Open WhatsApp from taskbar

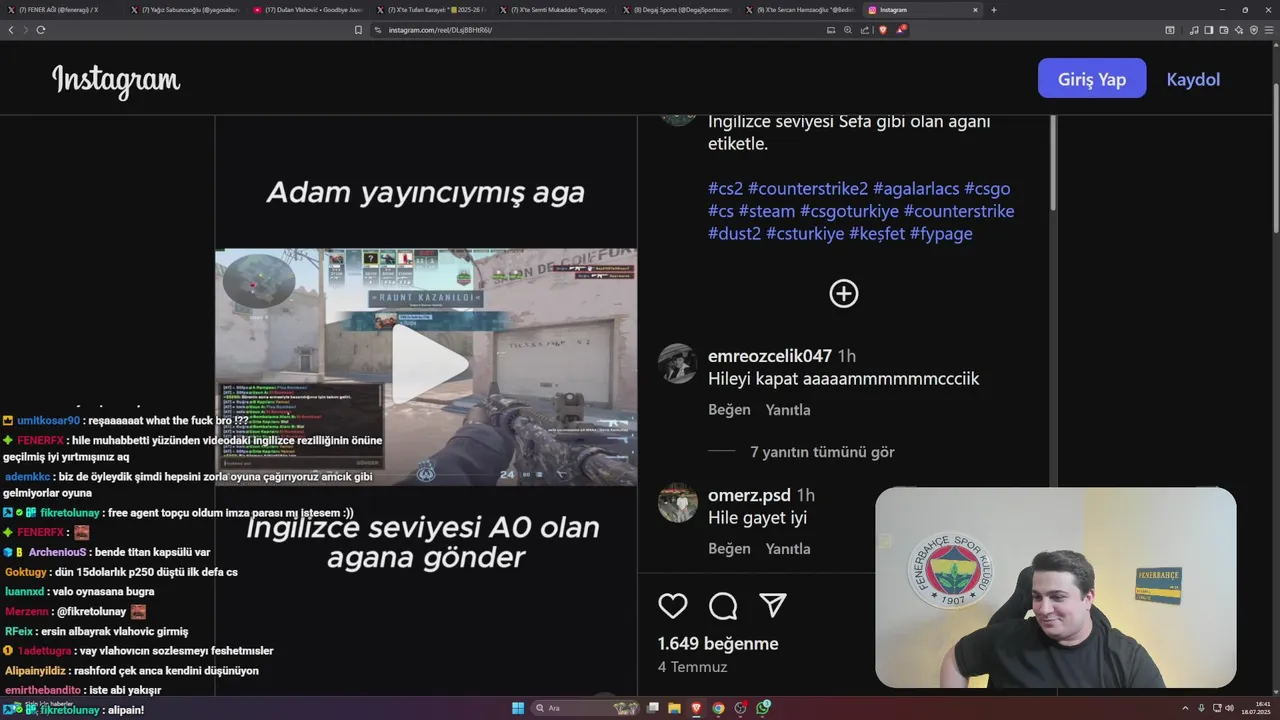[x=763, y=708]
